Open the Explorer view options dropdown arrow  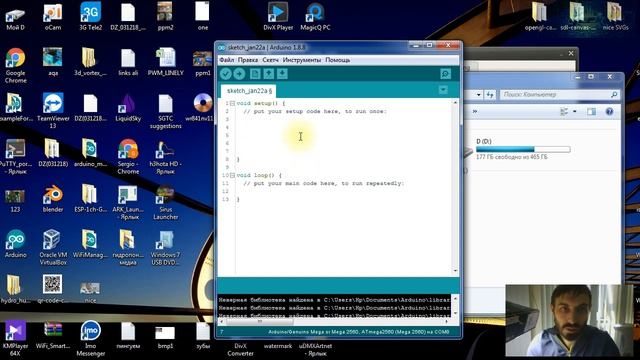coord(575,111)
